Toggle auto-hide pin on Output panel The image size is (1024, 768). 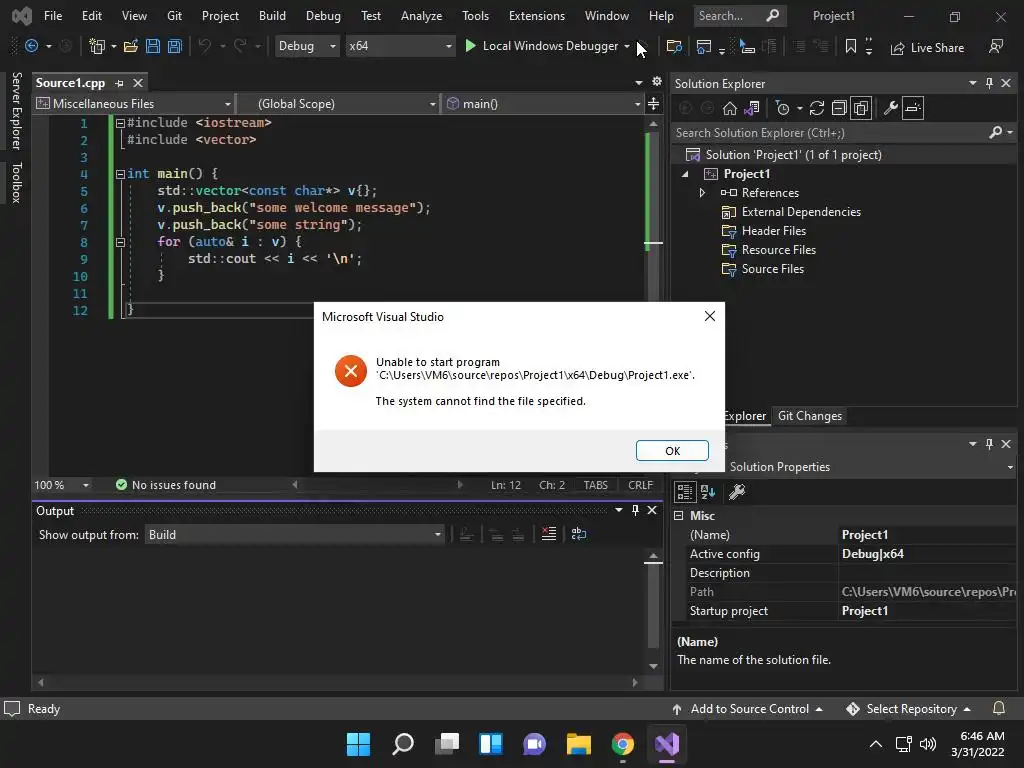coord(635,510)
